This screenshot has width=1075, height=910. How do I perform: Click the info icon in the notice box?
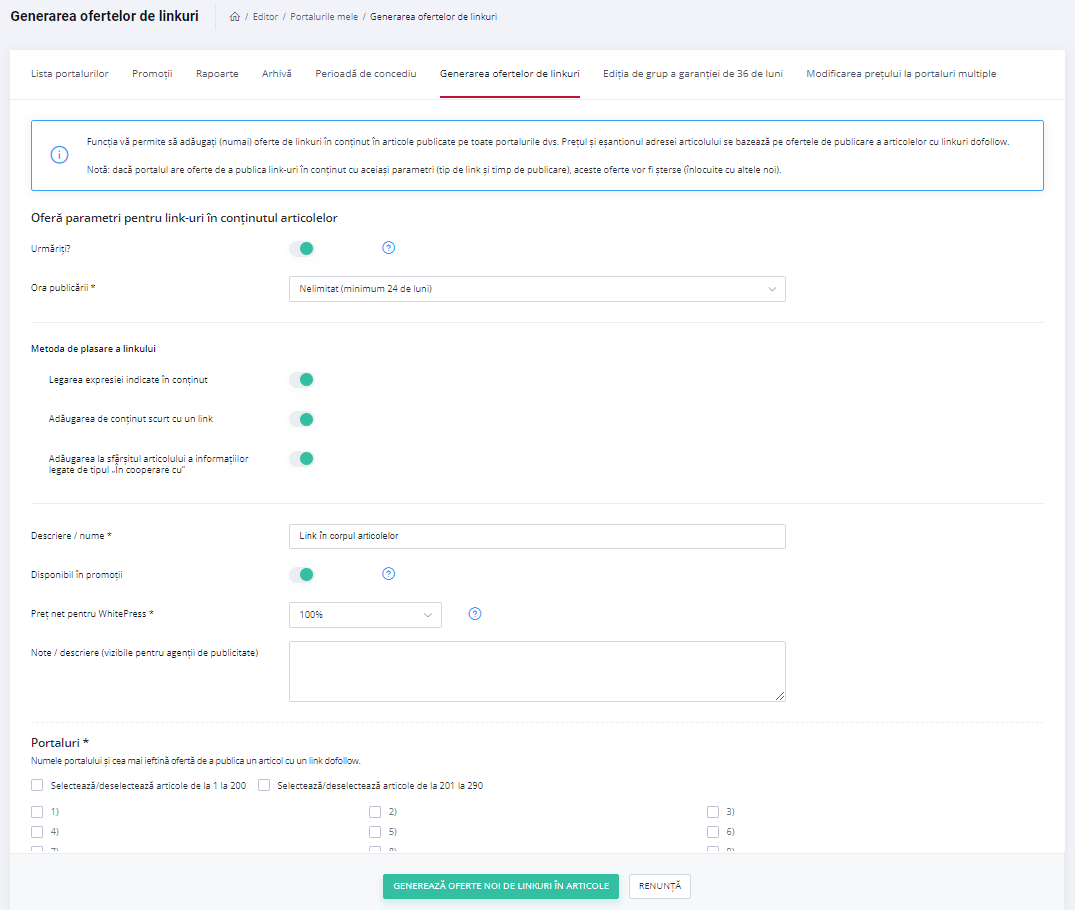point(60,155)
